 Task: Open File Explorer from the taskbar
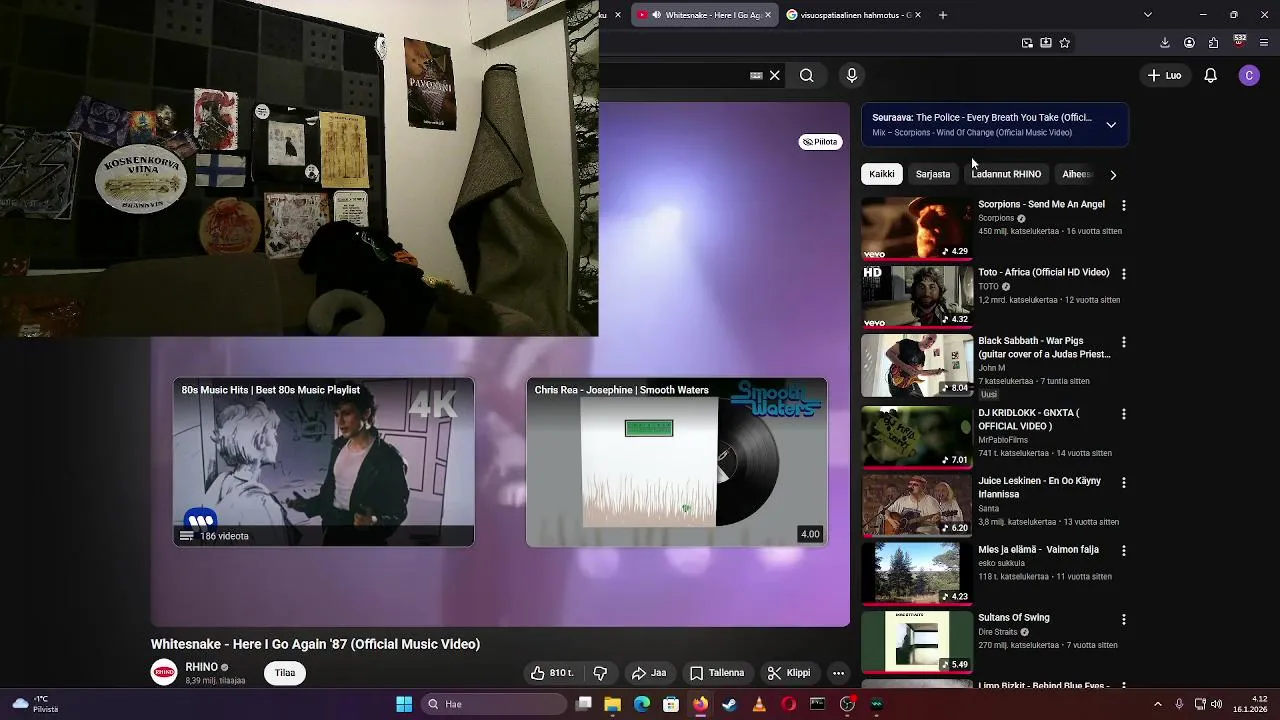click(612, 704)
